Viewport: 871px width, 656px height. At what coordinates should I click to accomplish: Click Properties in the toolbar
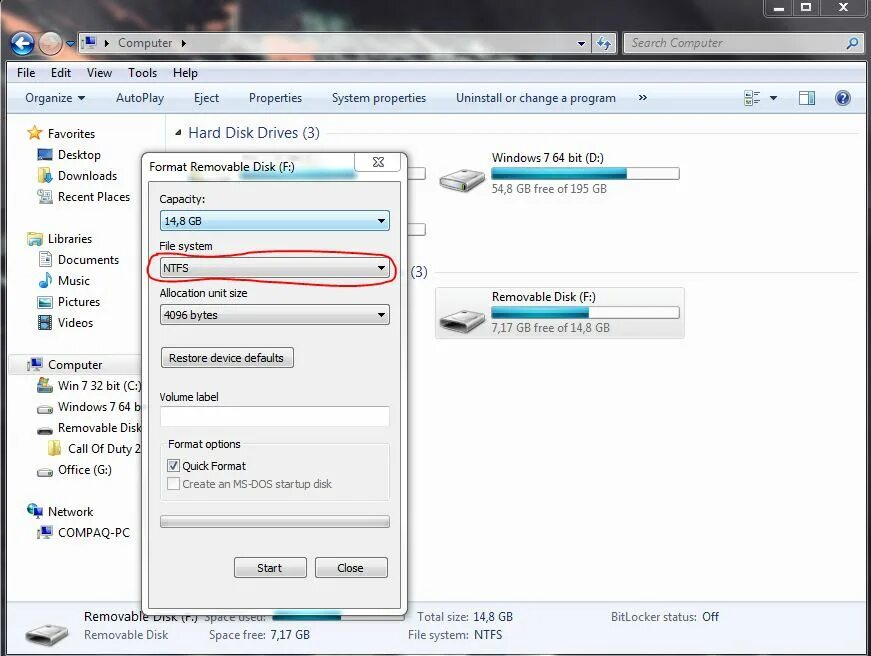click(x=275, y=98)
